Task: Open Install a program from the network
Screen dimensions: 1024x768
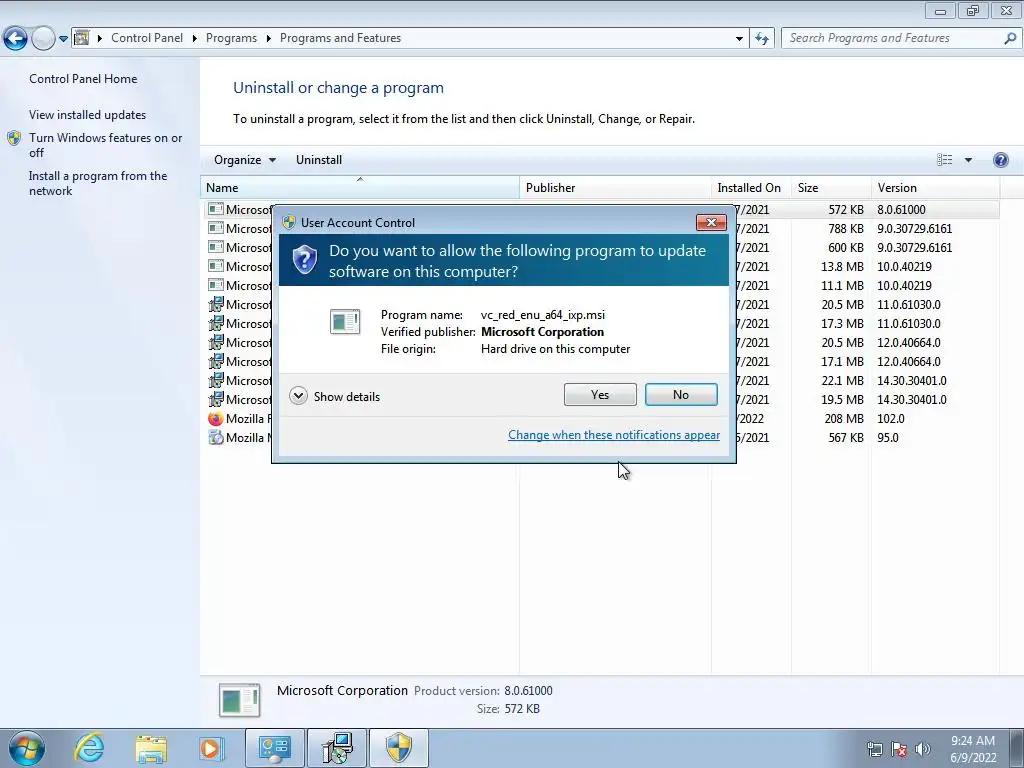Action: click(x=98, y=184)
